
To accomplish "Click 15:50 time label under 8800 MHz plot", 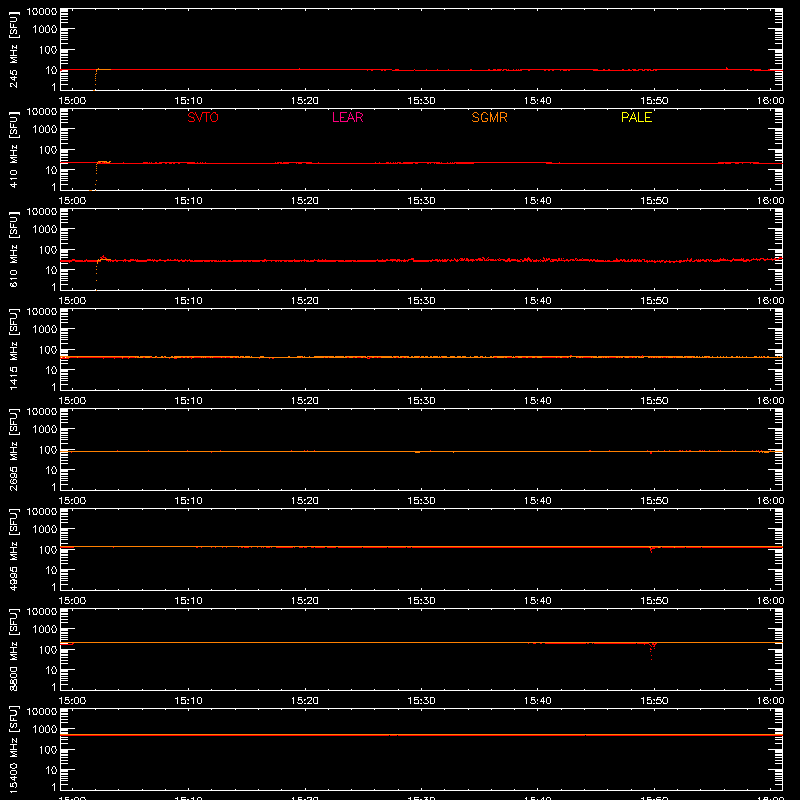I will click(x=654, y=701).
